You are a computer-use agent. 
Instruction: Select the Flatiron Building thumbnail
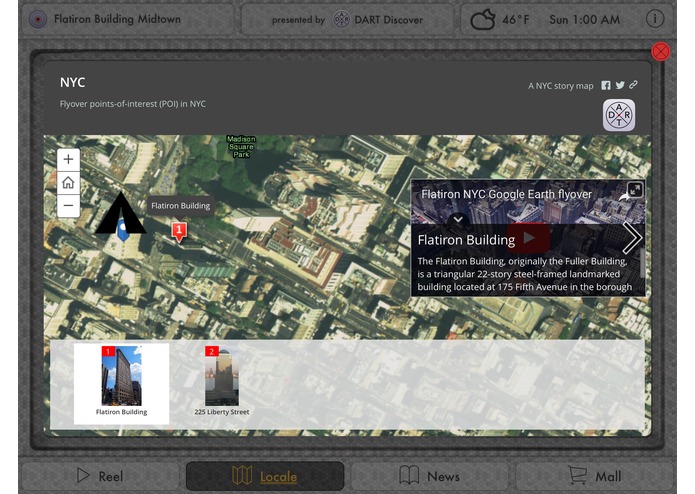(121, 384)
